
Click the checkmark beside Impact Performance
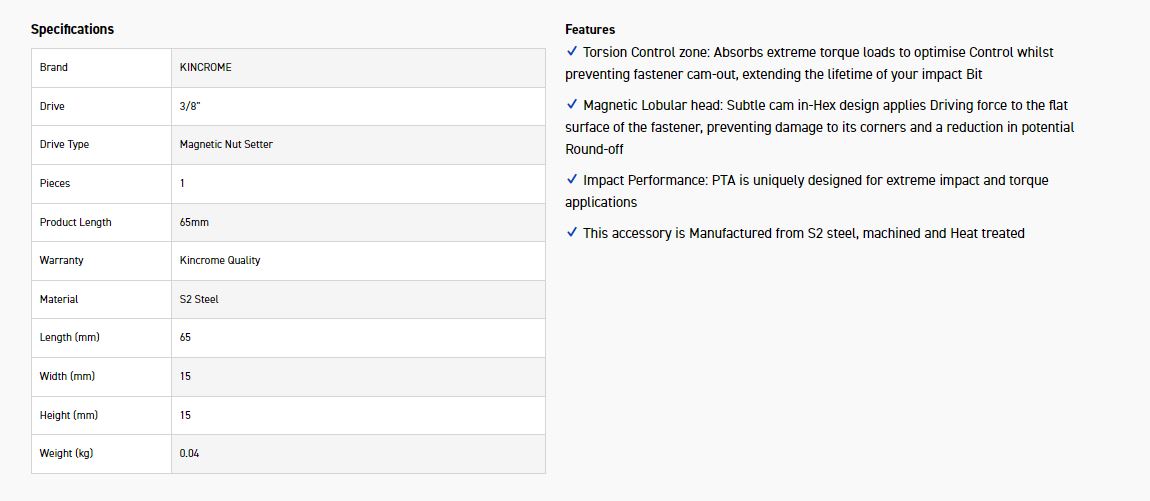(x=572, y=180)
